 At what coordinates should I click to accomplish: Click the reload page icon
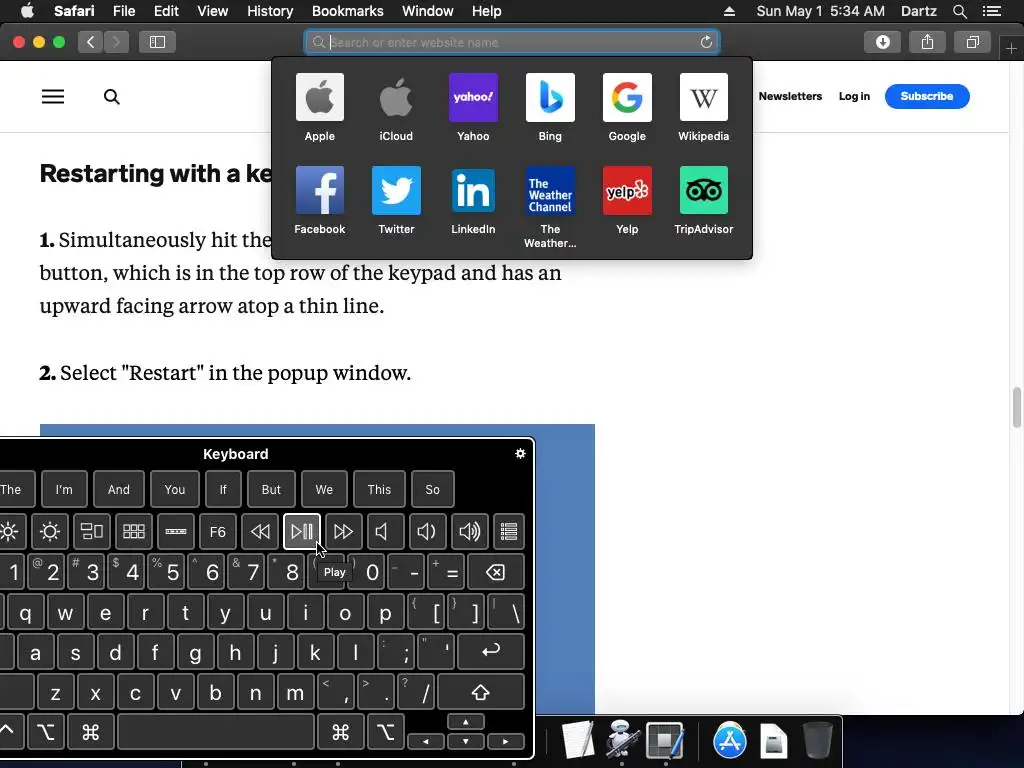pyautogui.click(x=706, y=42)
